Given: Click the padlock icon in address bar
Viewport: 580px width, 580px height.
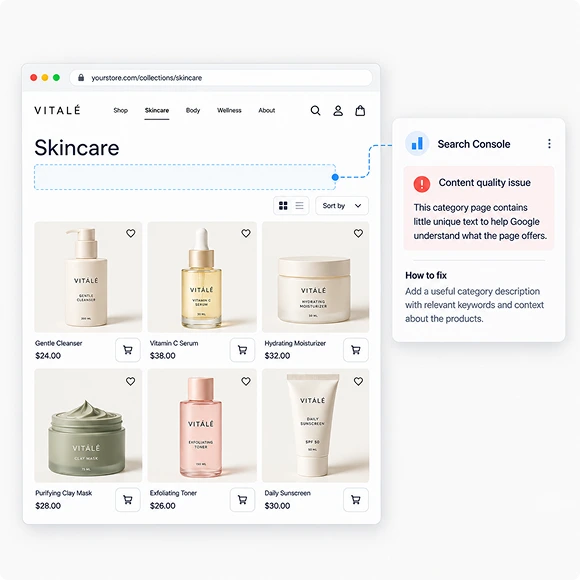Looking at the screenshot, I should coord(81,78).
